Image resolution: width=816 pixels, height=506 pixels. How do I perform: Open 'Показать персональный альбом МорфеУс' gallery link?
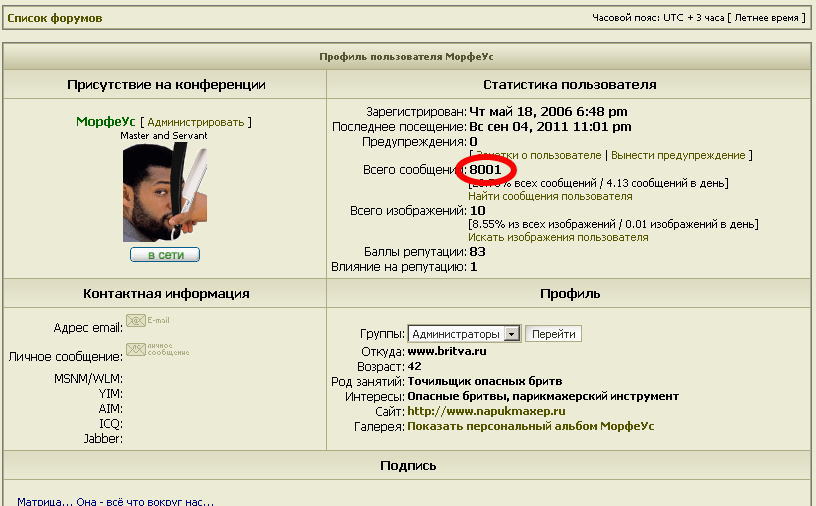530,426
